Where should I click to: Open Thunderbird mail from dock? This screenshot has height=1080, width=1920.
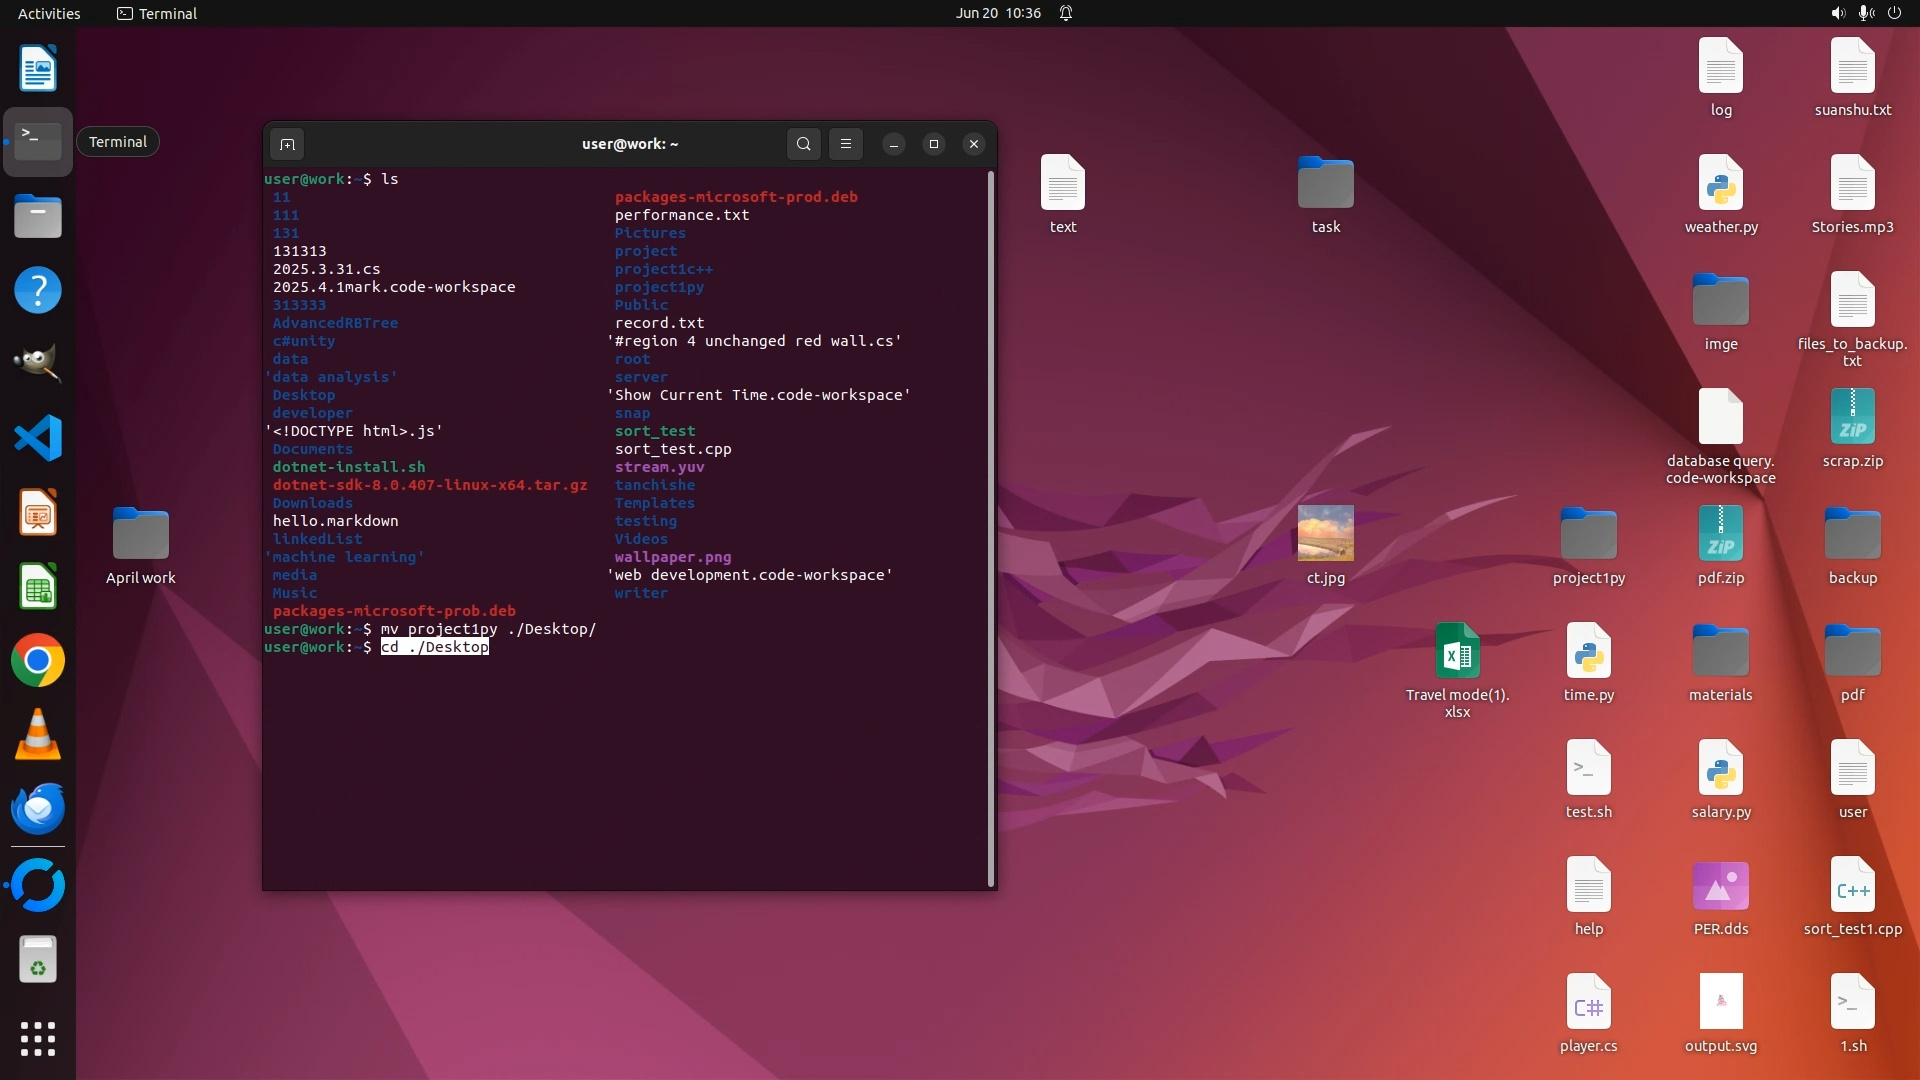click(x=38, y=809)
